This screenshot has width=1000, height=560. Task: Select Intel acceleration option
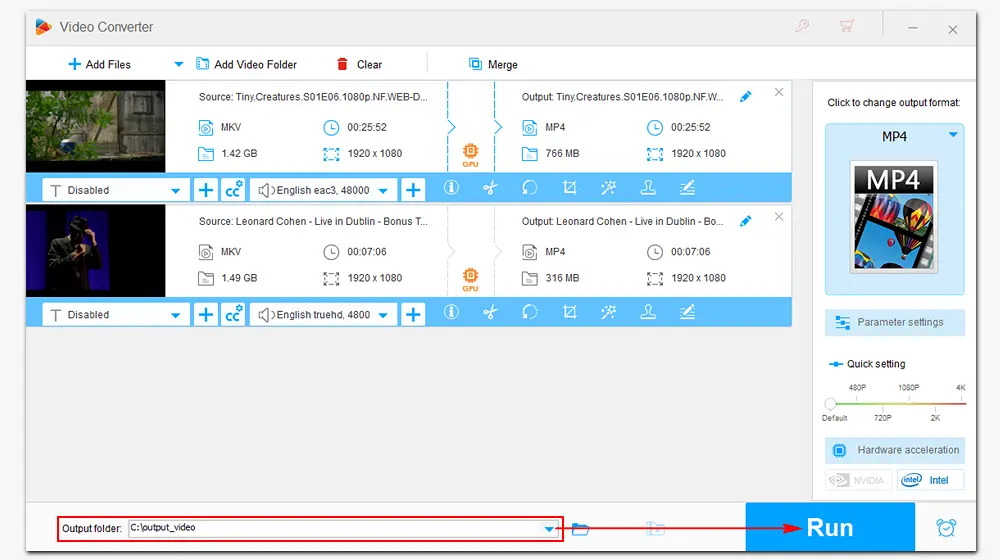click(930, 480)
